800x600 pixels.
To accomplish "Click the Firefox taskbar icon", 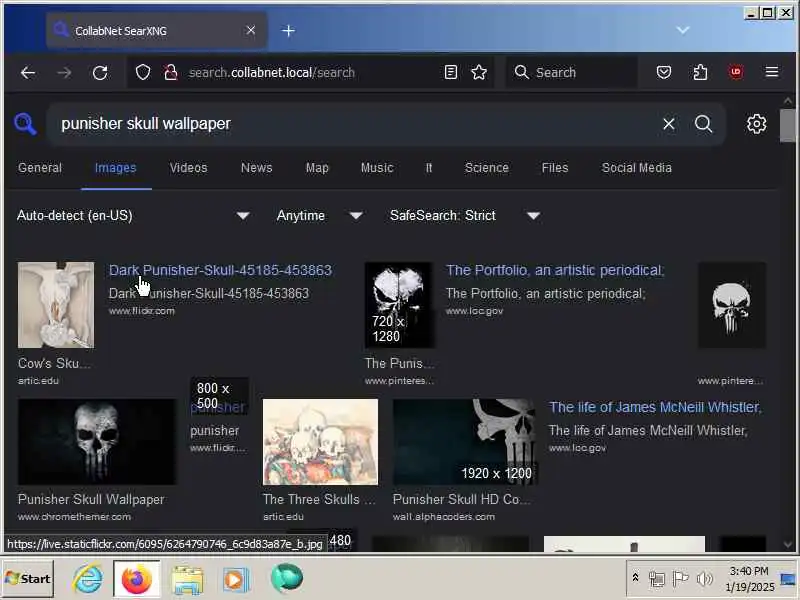I will [136, 579].
